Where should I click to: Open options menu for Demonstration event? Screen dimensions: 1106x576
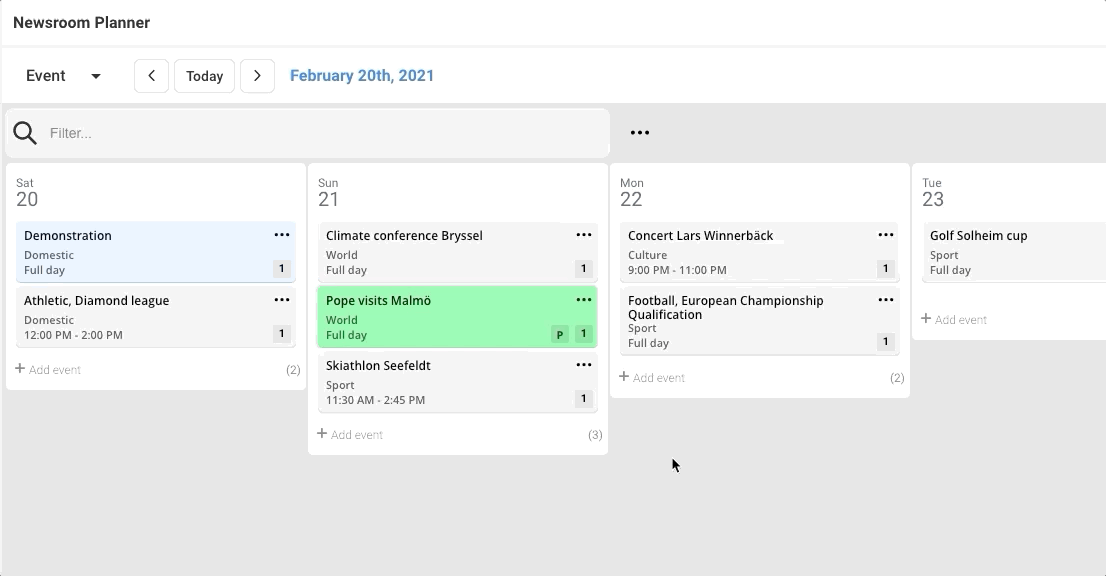pos(281,235)
